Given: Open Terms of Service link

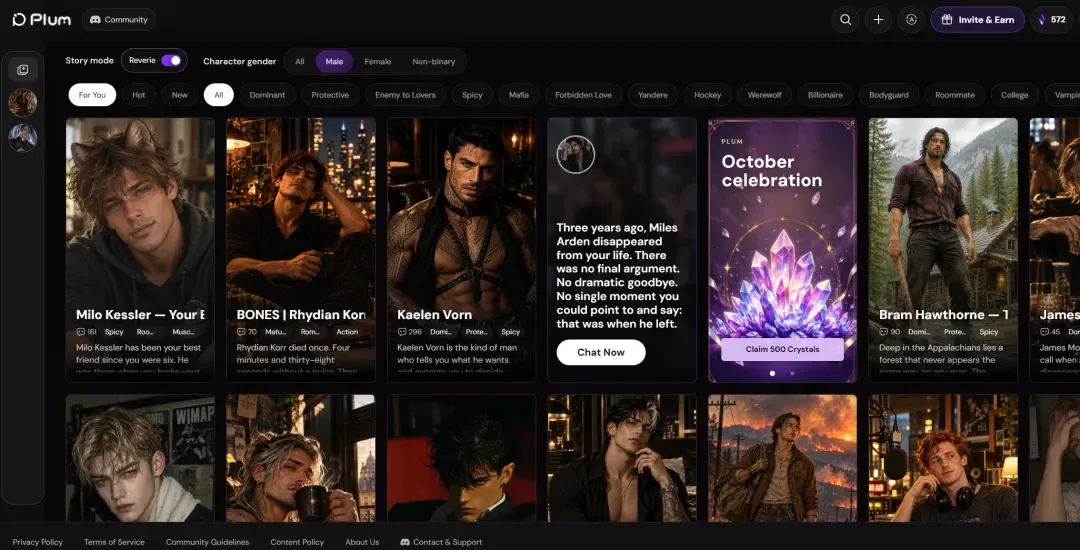Looking at the screenshot, I should (x=114, y=542).
